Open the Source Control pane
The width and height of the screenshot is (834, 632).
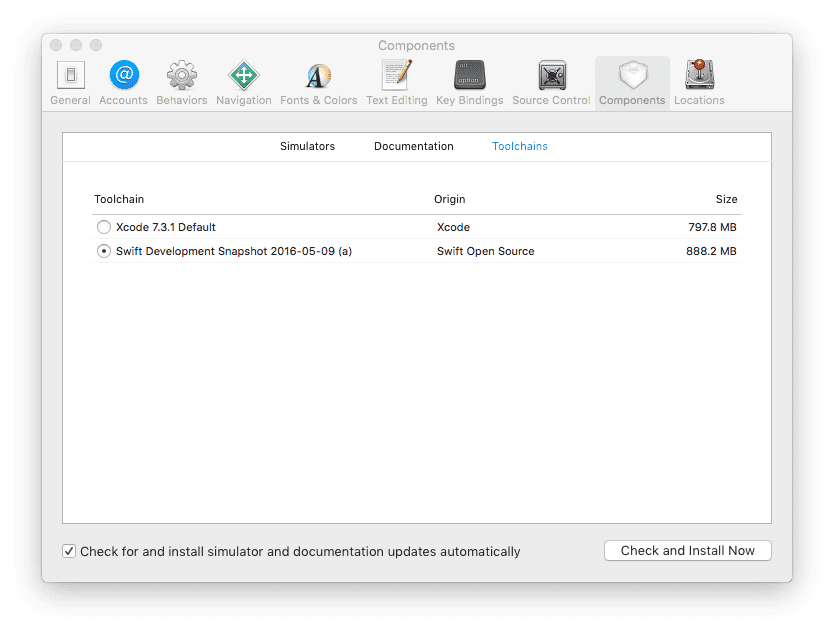coord(551,82)
